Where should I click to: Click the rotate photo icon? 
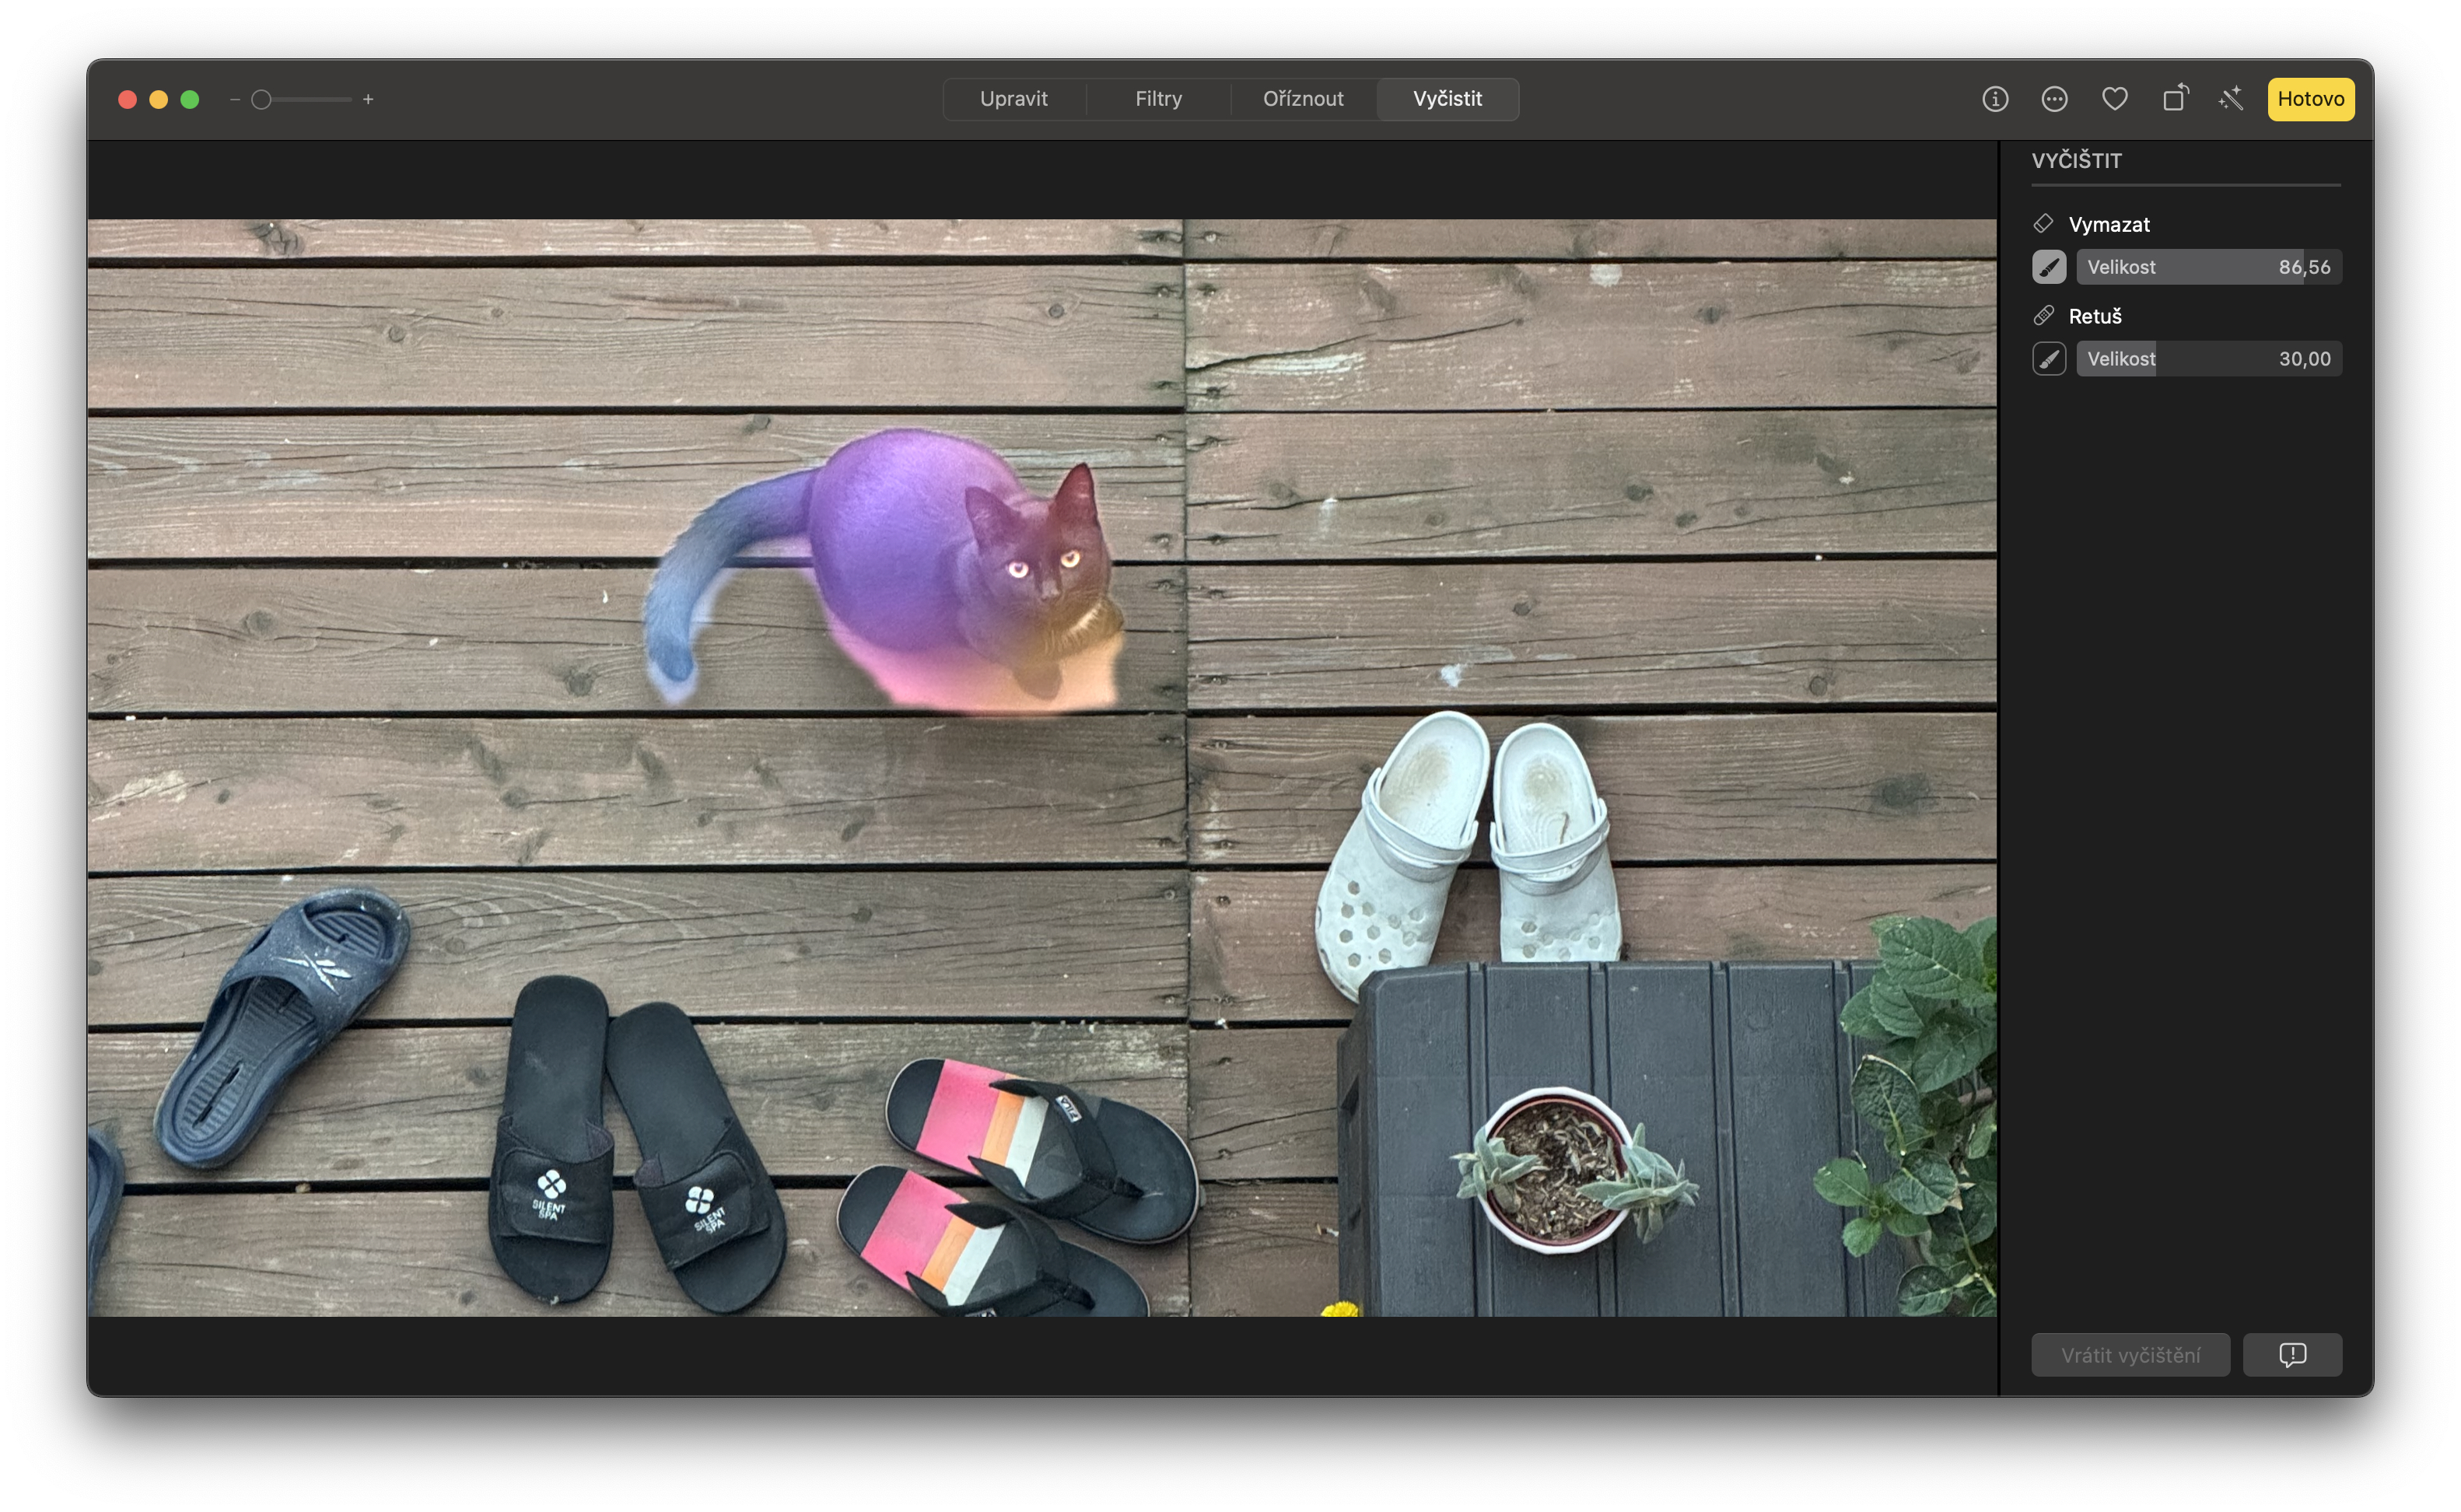(2174, 99)
